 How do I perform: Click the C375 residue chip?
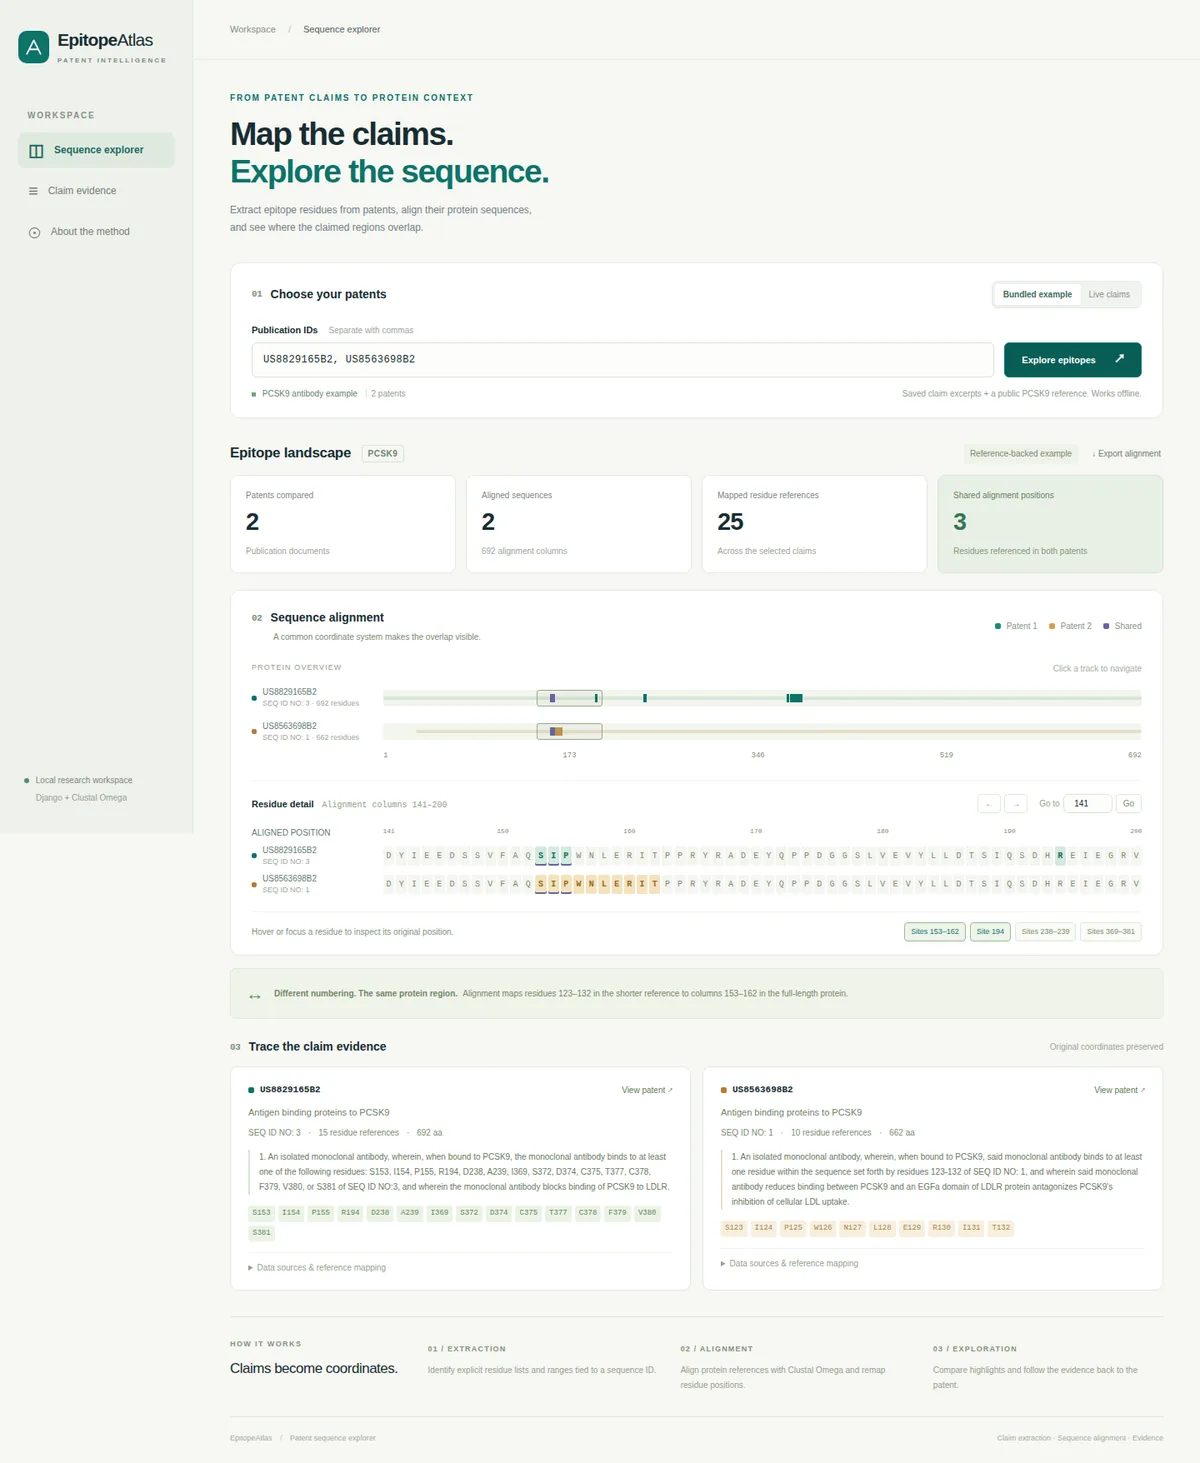529,1212
